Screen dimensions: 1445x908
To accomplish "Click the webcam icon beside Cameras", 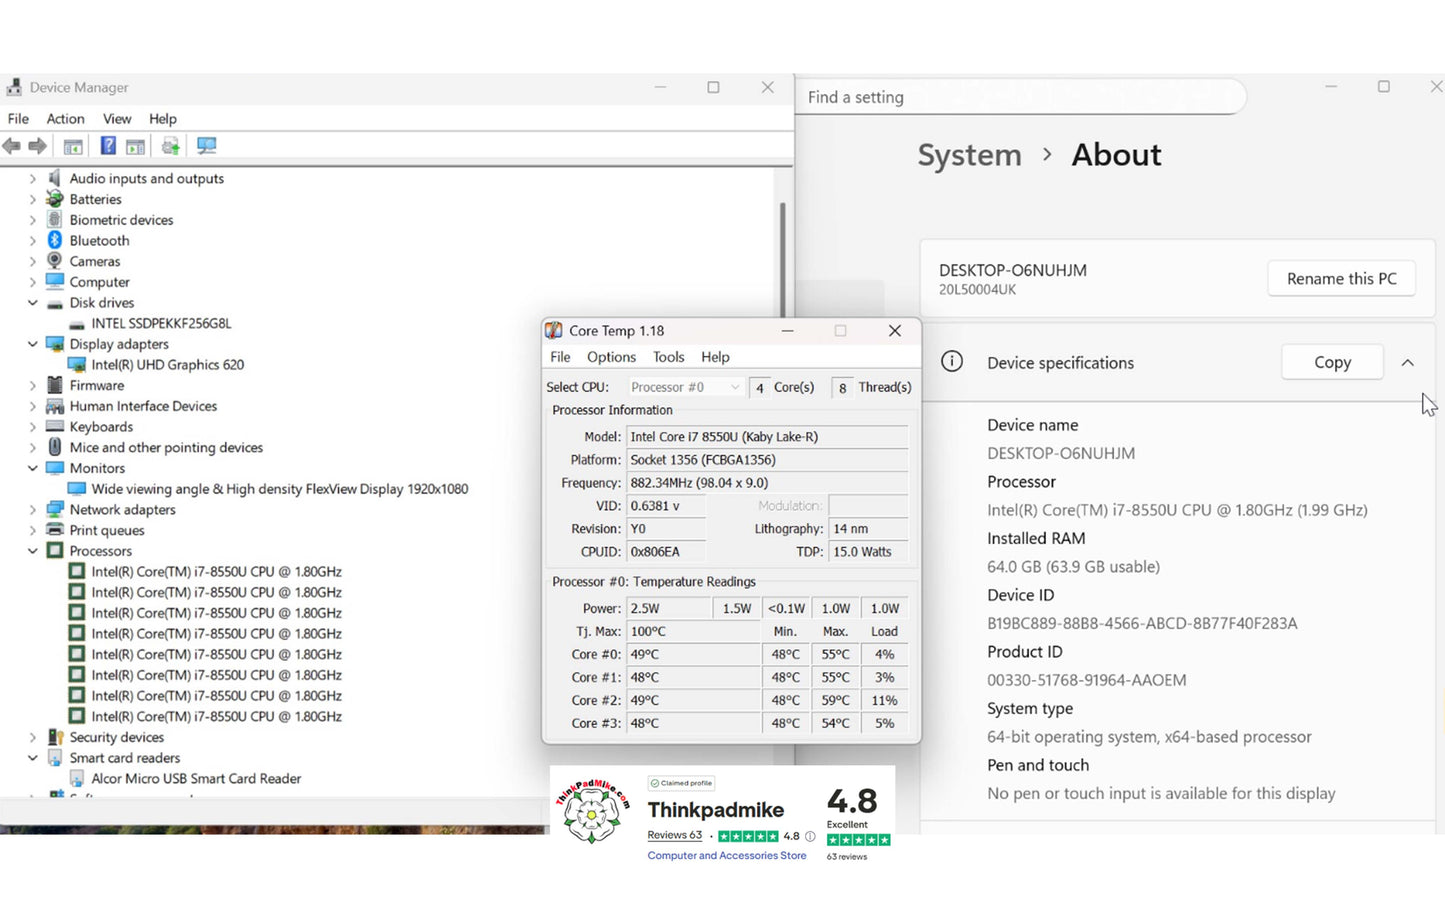I will point(55,261).
